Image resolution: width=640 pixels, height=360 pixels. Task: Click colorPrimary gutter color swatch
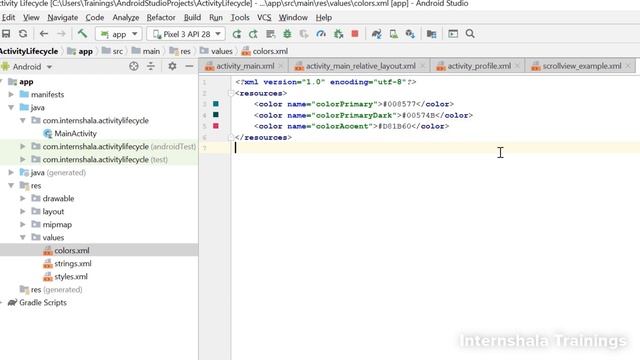pyautogui.click(x=216, y=104)
